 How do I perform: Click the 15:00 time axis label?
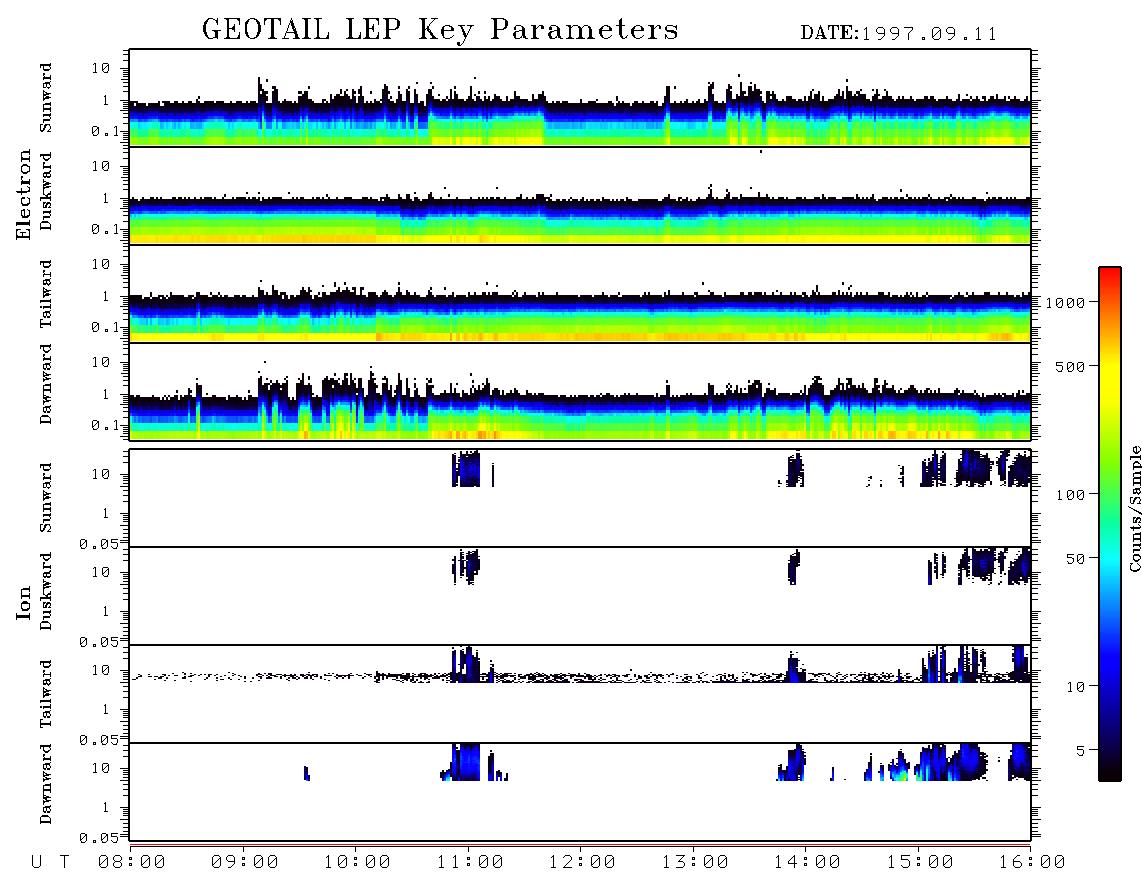pos(920,862)
